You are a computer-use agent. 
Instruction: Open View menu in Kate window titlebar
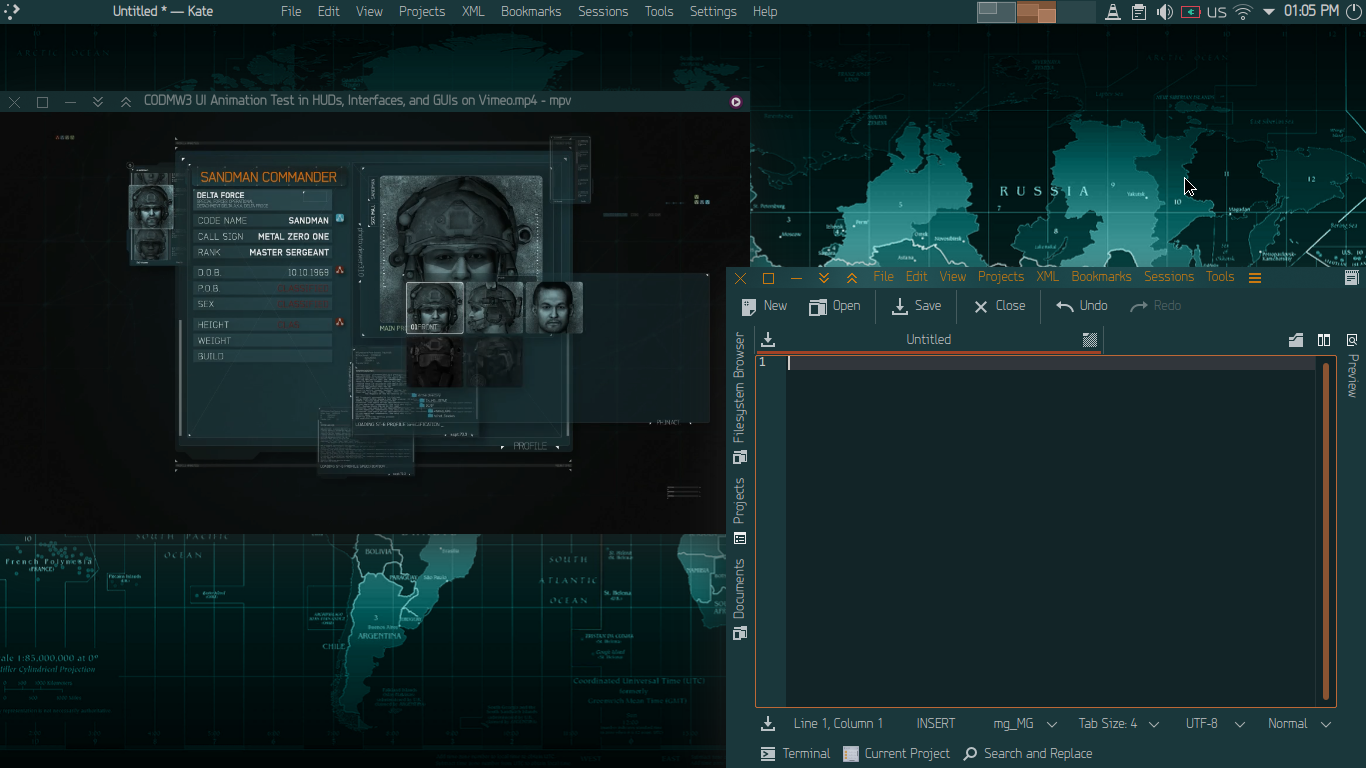coord(953,277)
